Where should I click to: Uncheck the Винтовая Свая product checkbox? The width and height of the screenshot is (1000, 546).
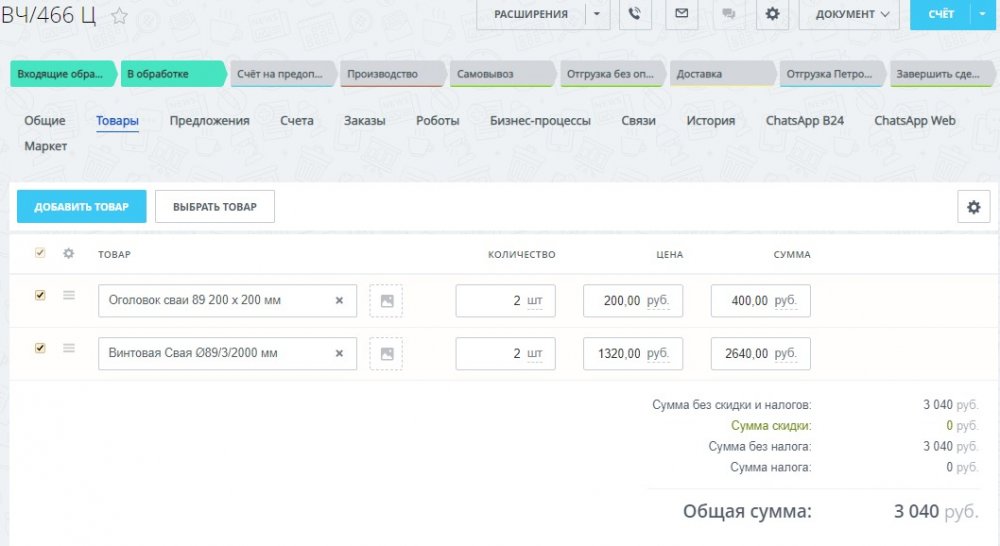(x=40, y=348)
